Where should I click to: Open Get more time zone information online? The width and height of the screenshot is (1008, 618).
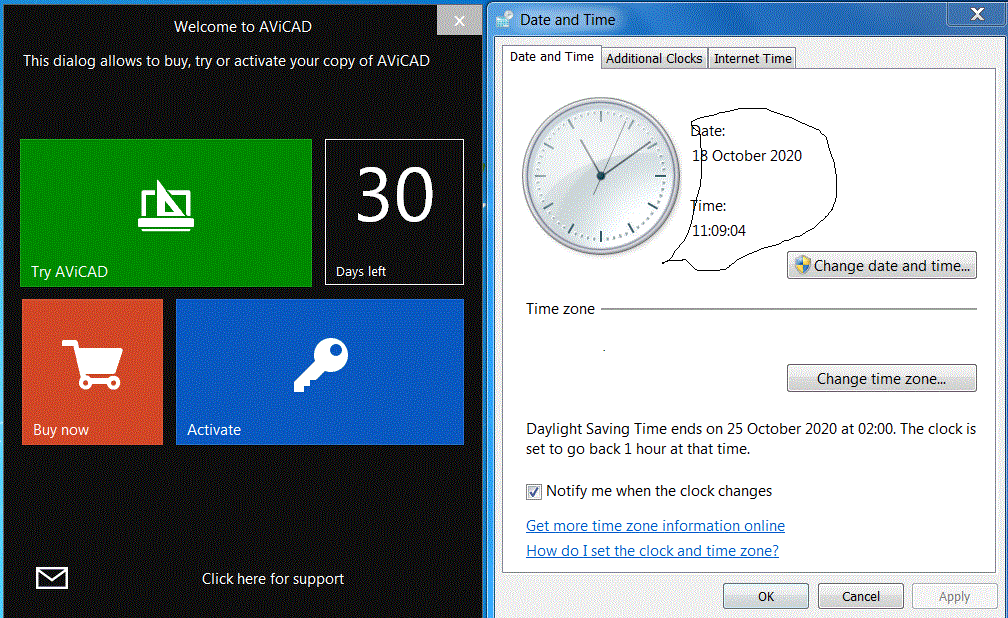pyautogui.click(x=655, y=526)
